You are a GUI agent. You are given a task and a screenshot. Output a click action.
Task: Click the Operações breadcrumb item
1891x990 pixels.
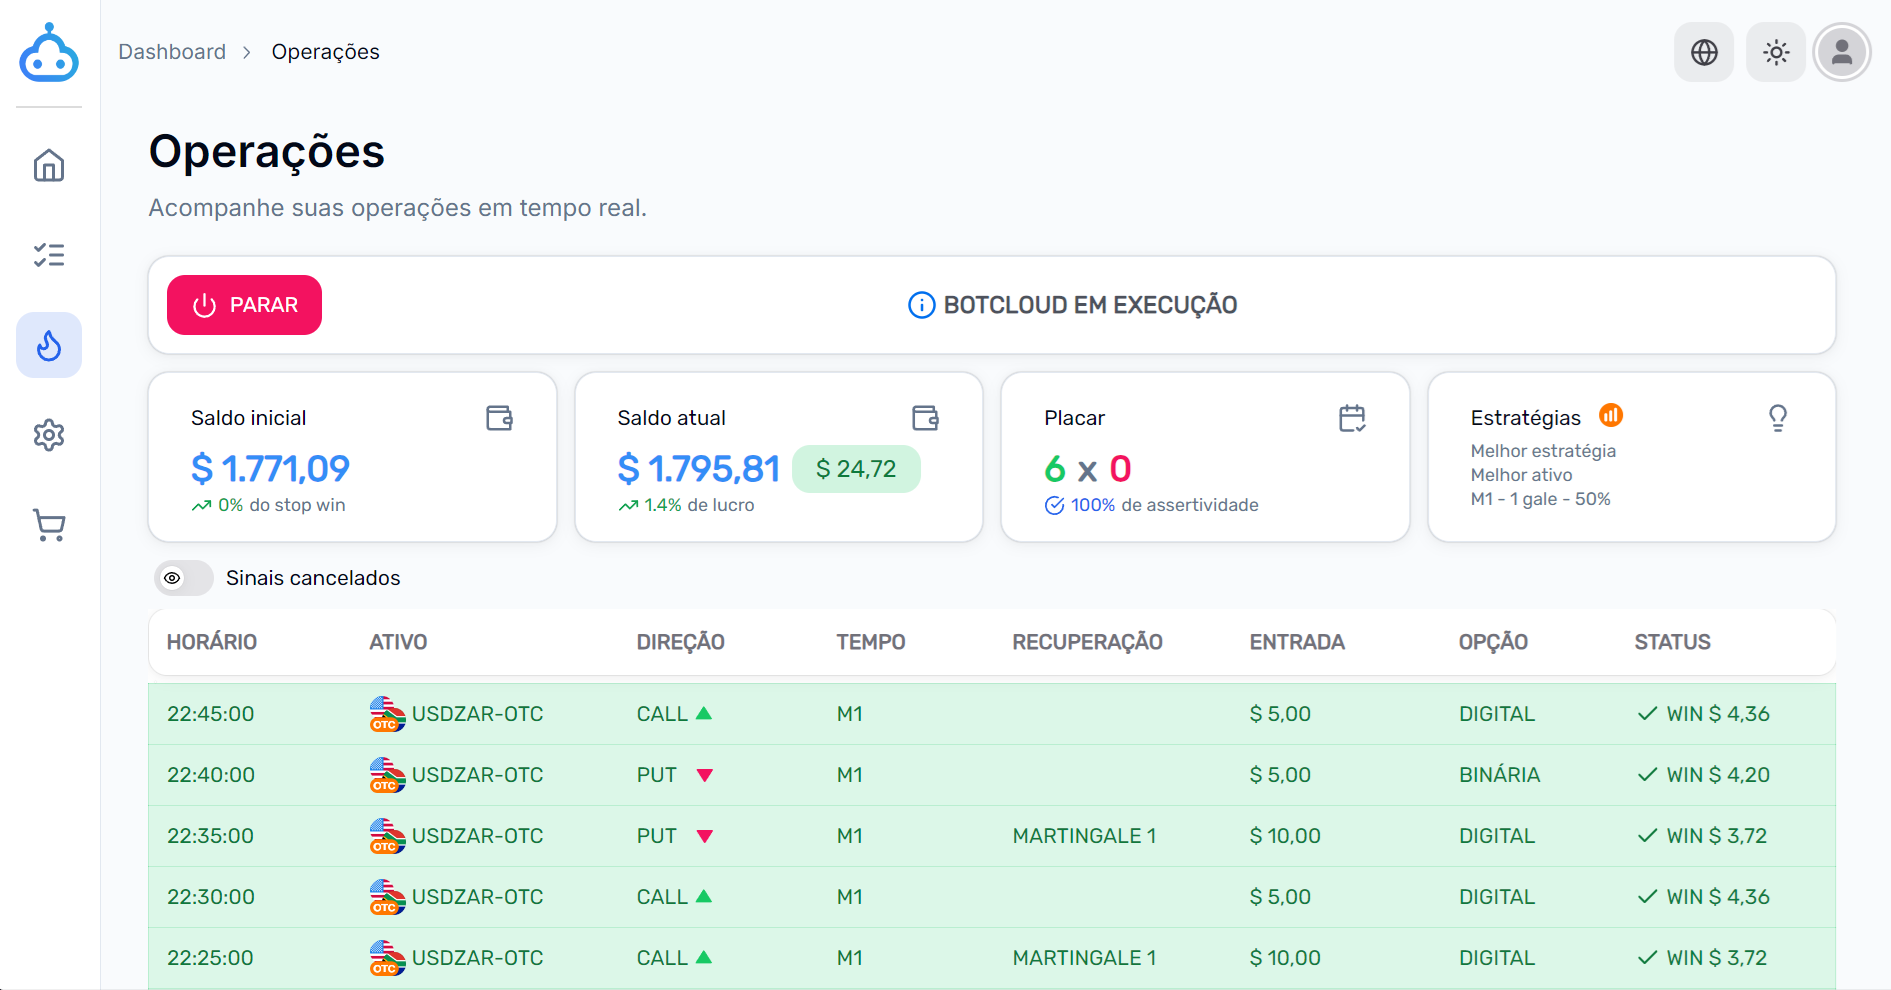[325, 52]
